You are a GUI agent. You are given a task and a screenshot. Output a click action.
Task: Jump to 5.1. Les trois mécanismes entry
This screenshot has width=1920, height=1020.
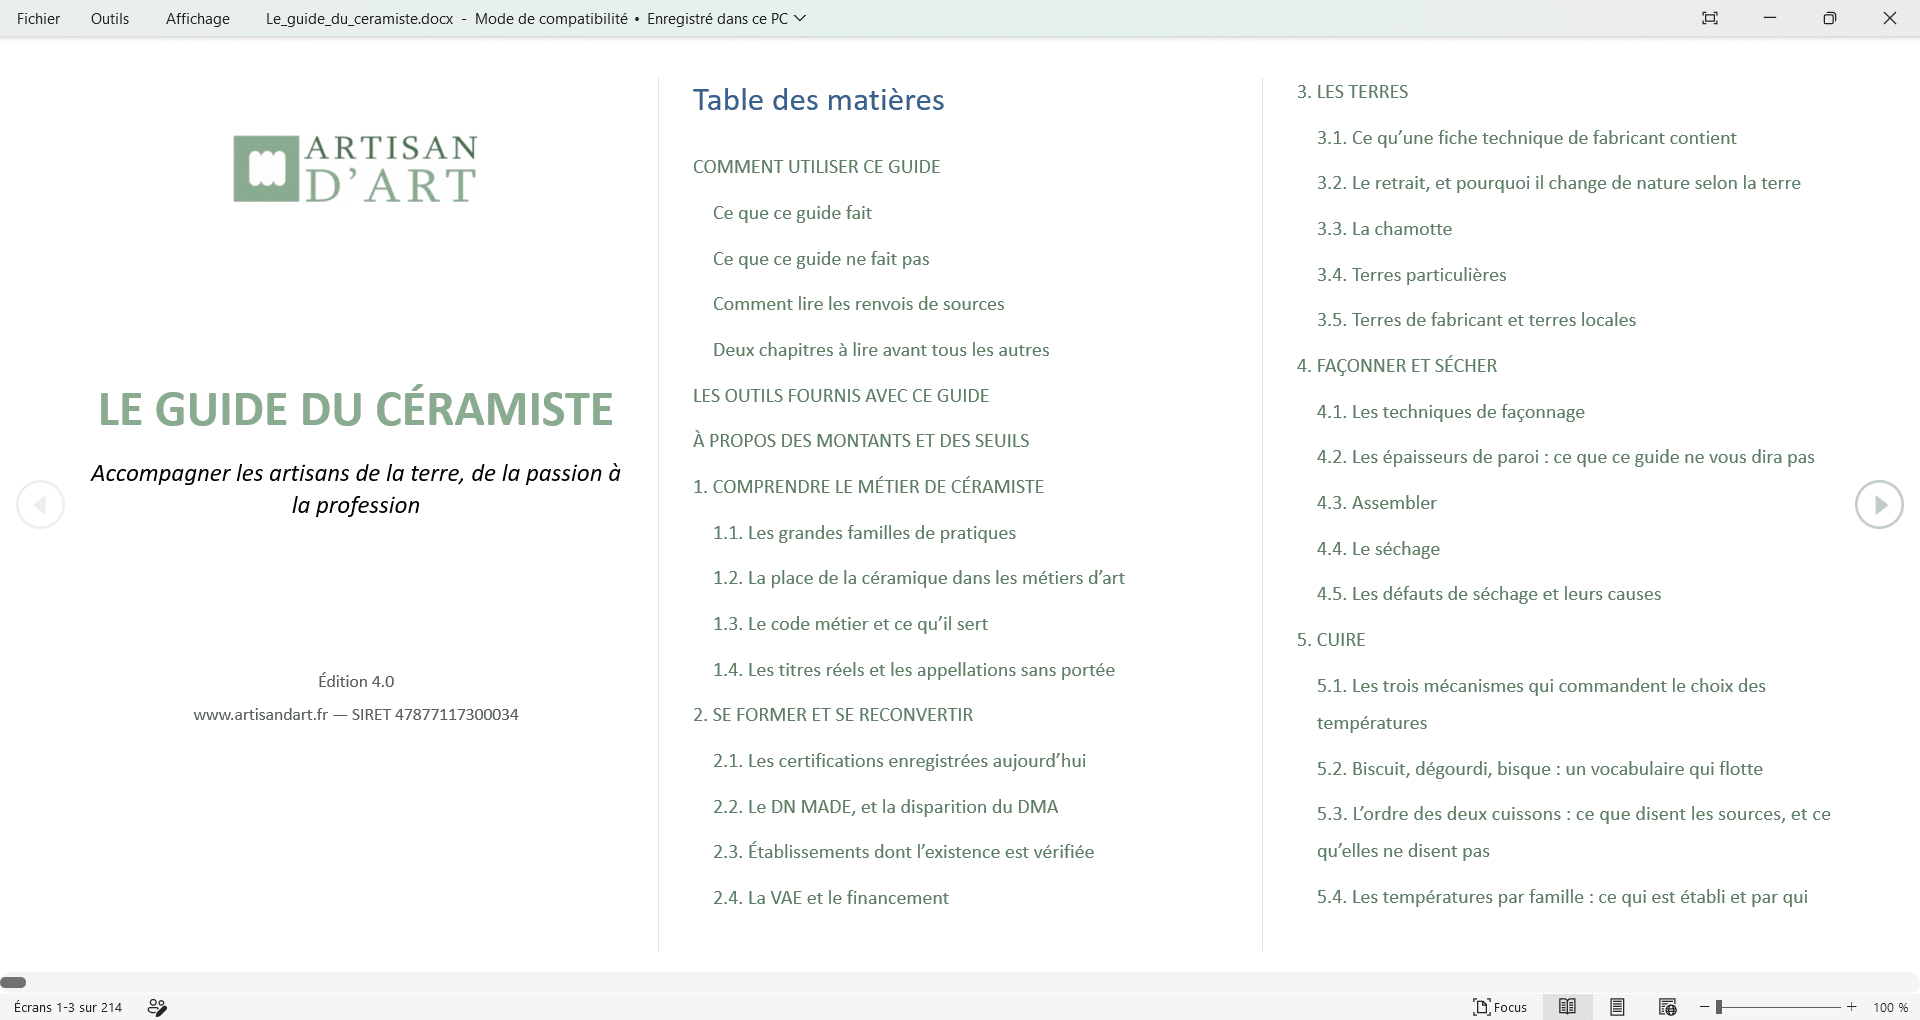(x=1541, y=704)
